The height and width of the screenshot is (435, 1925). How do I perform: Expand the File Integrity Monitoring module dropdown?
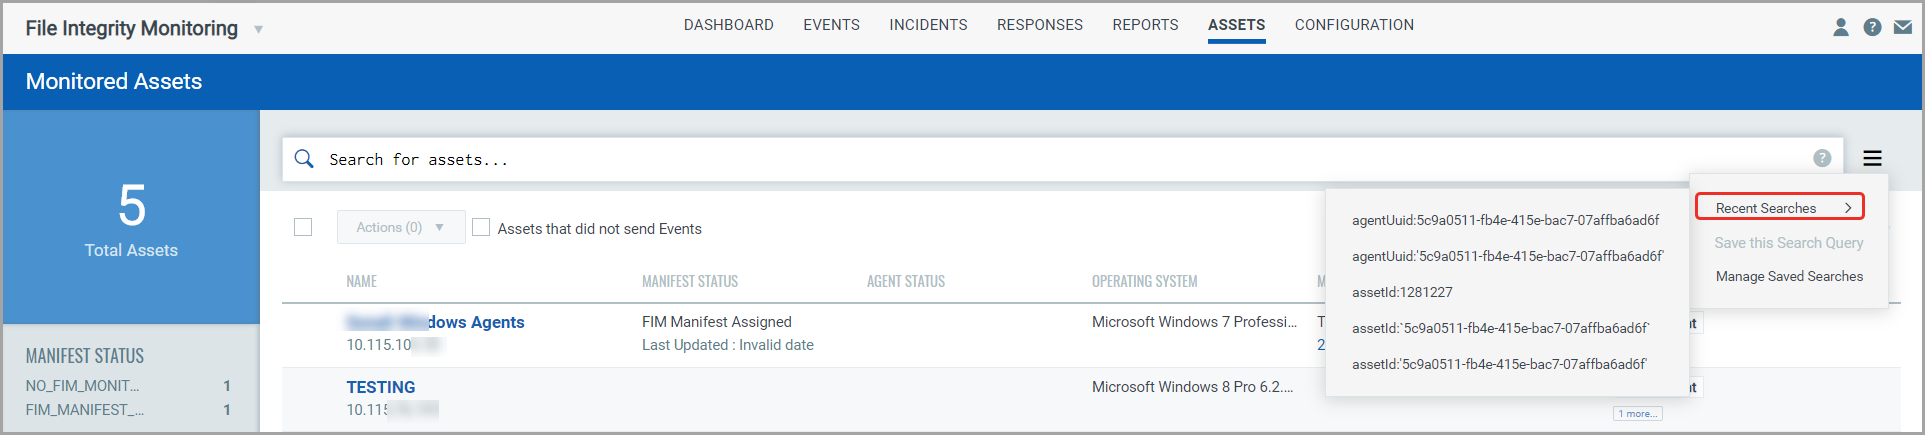pos(258,29)
